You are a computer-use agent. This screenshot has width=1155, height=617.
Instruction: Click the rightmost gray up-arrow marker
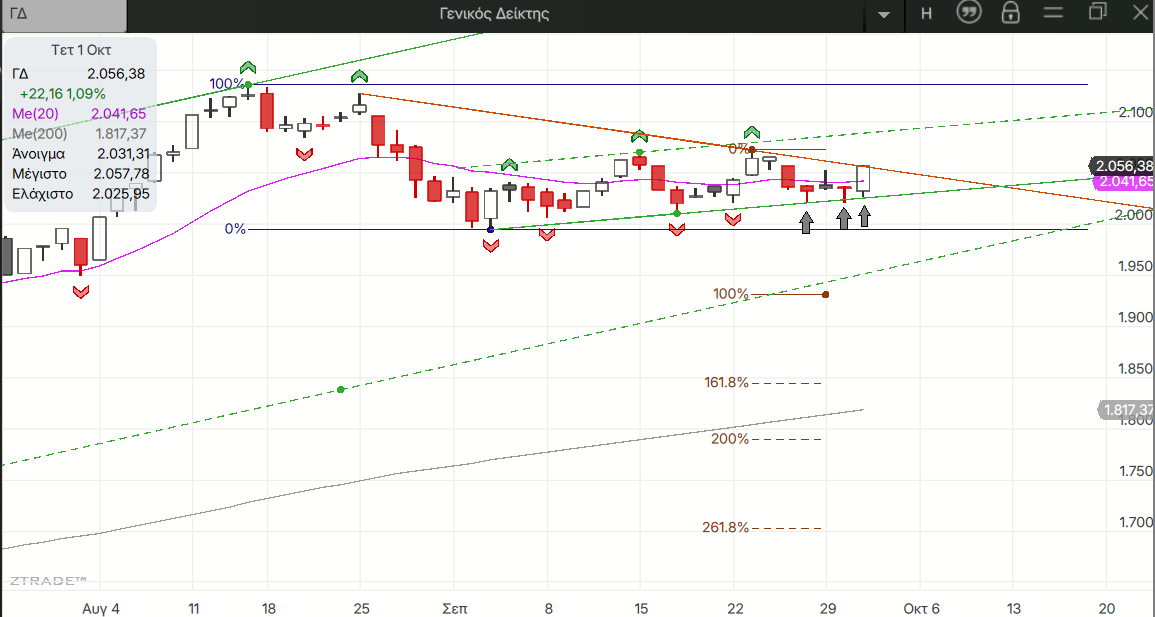click(x=864, y=216)
